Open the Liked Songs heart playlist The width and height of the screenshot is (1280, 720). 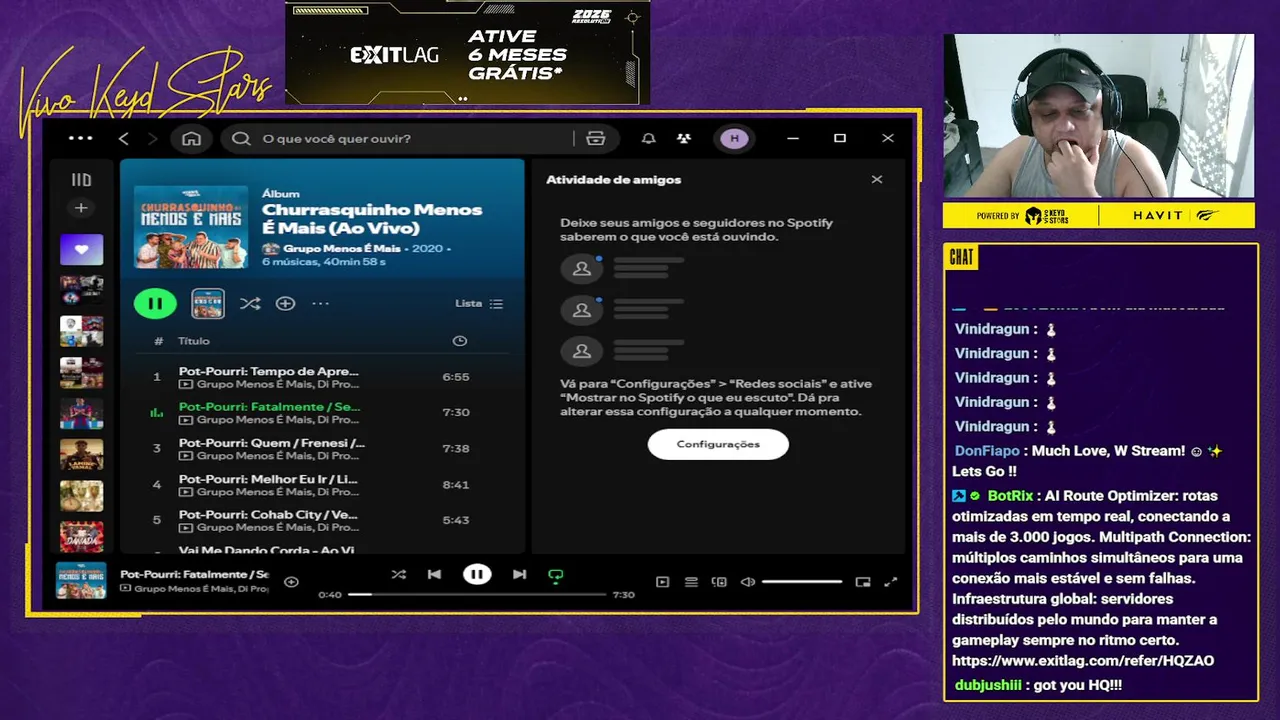coord(81,249)
